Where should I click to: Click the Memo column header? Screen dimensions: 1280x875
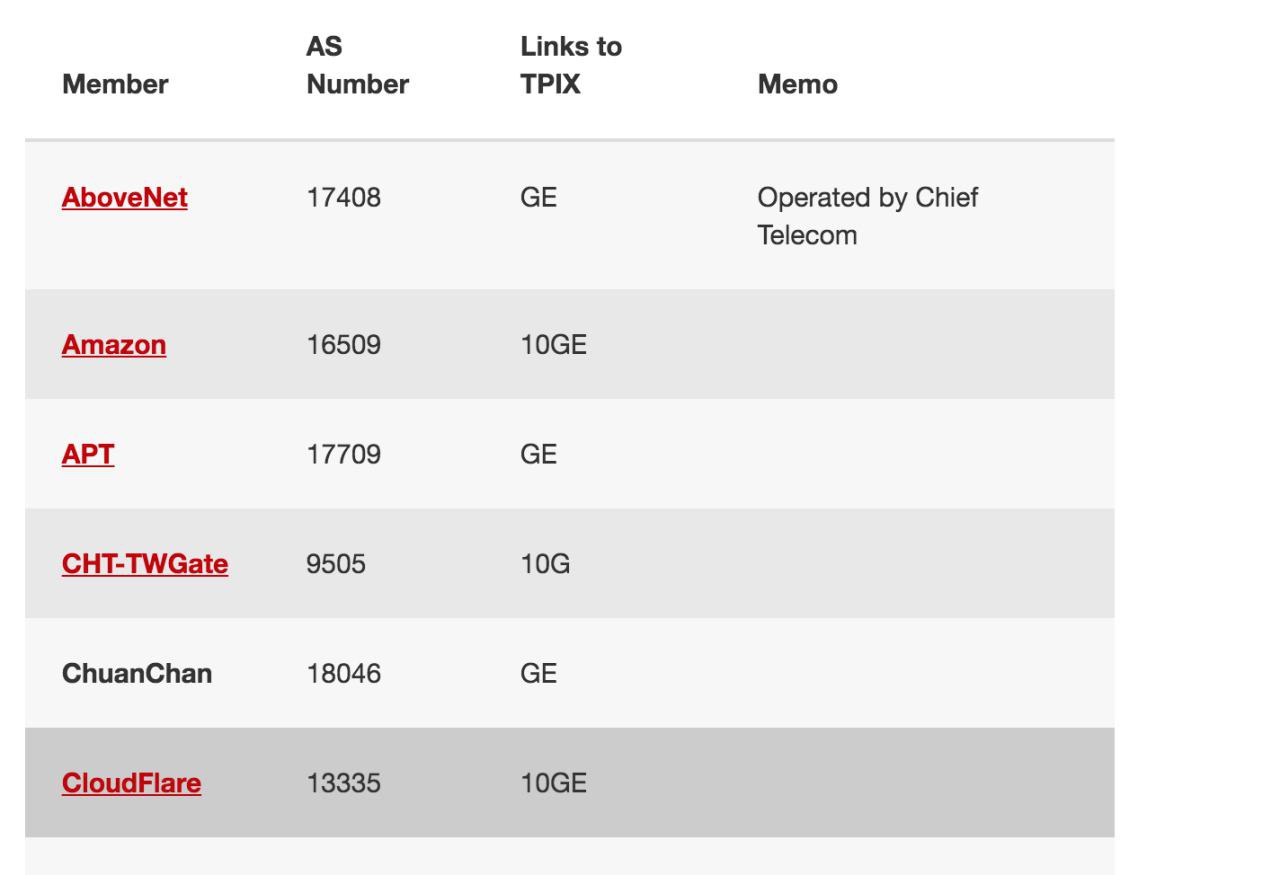pyautogui.click(x=797, y=86)
